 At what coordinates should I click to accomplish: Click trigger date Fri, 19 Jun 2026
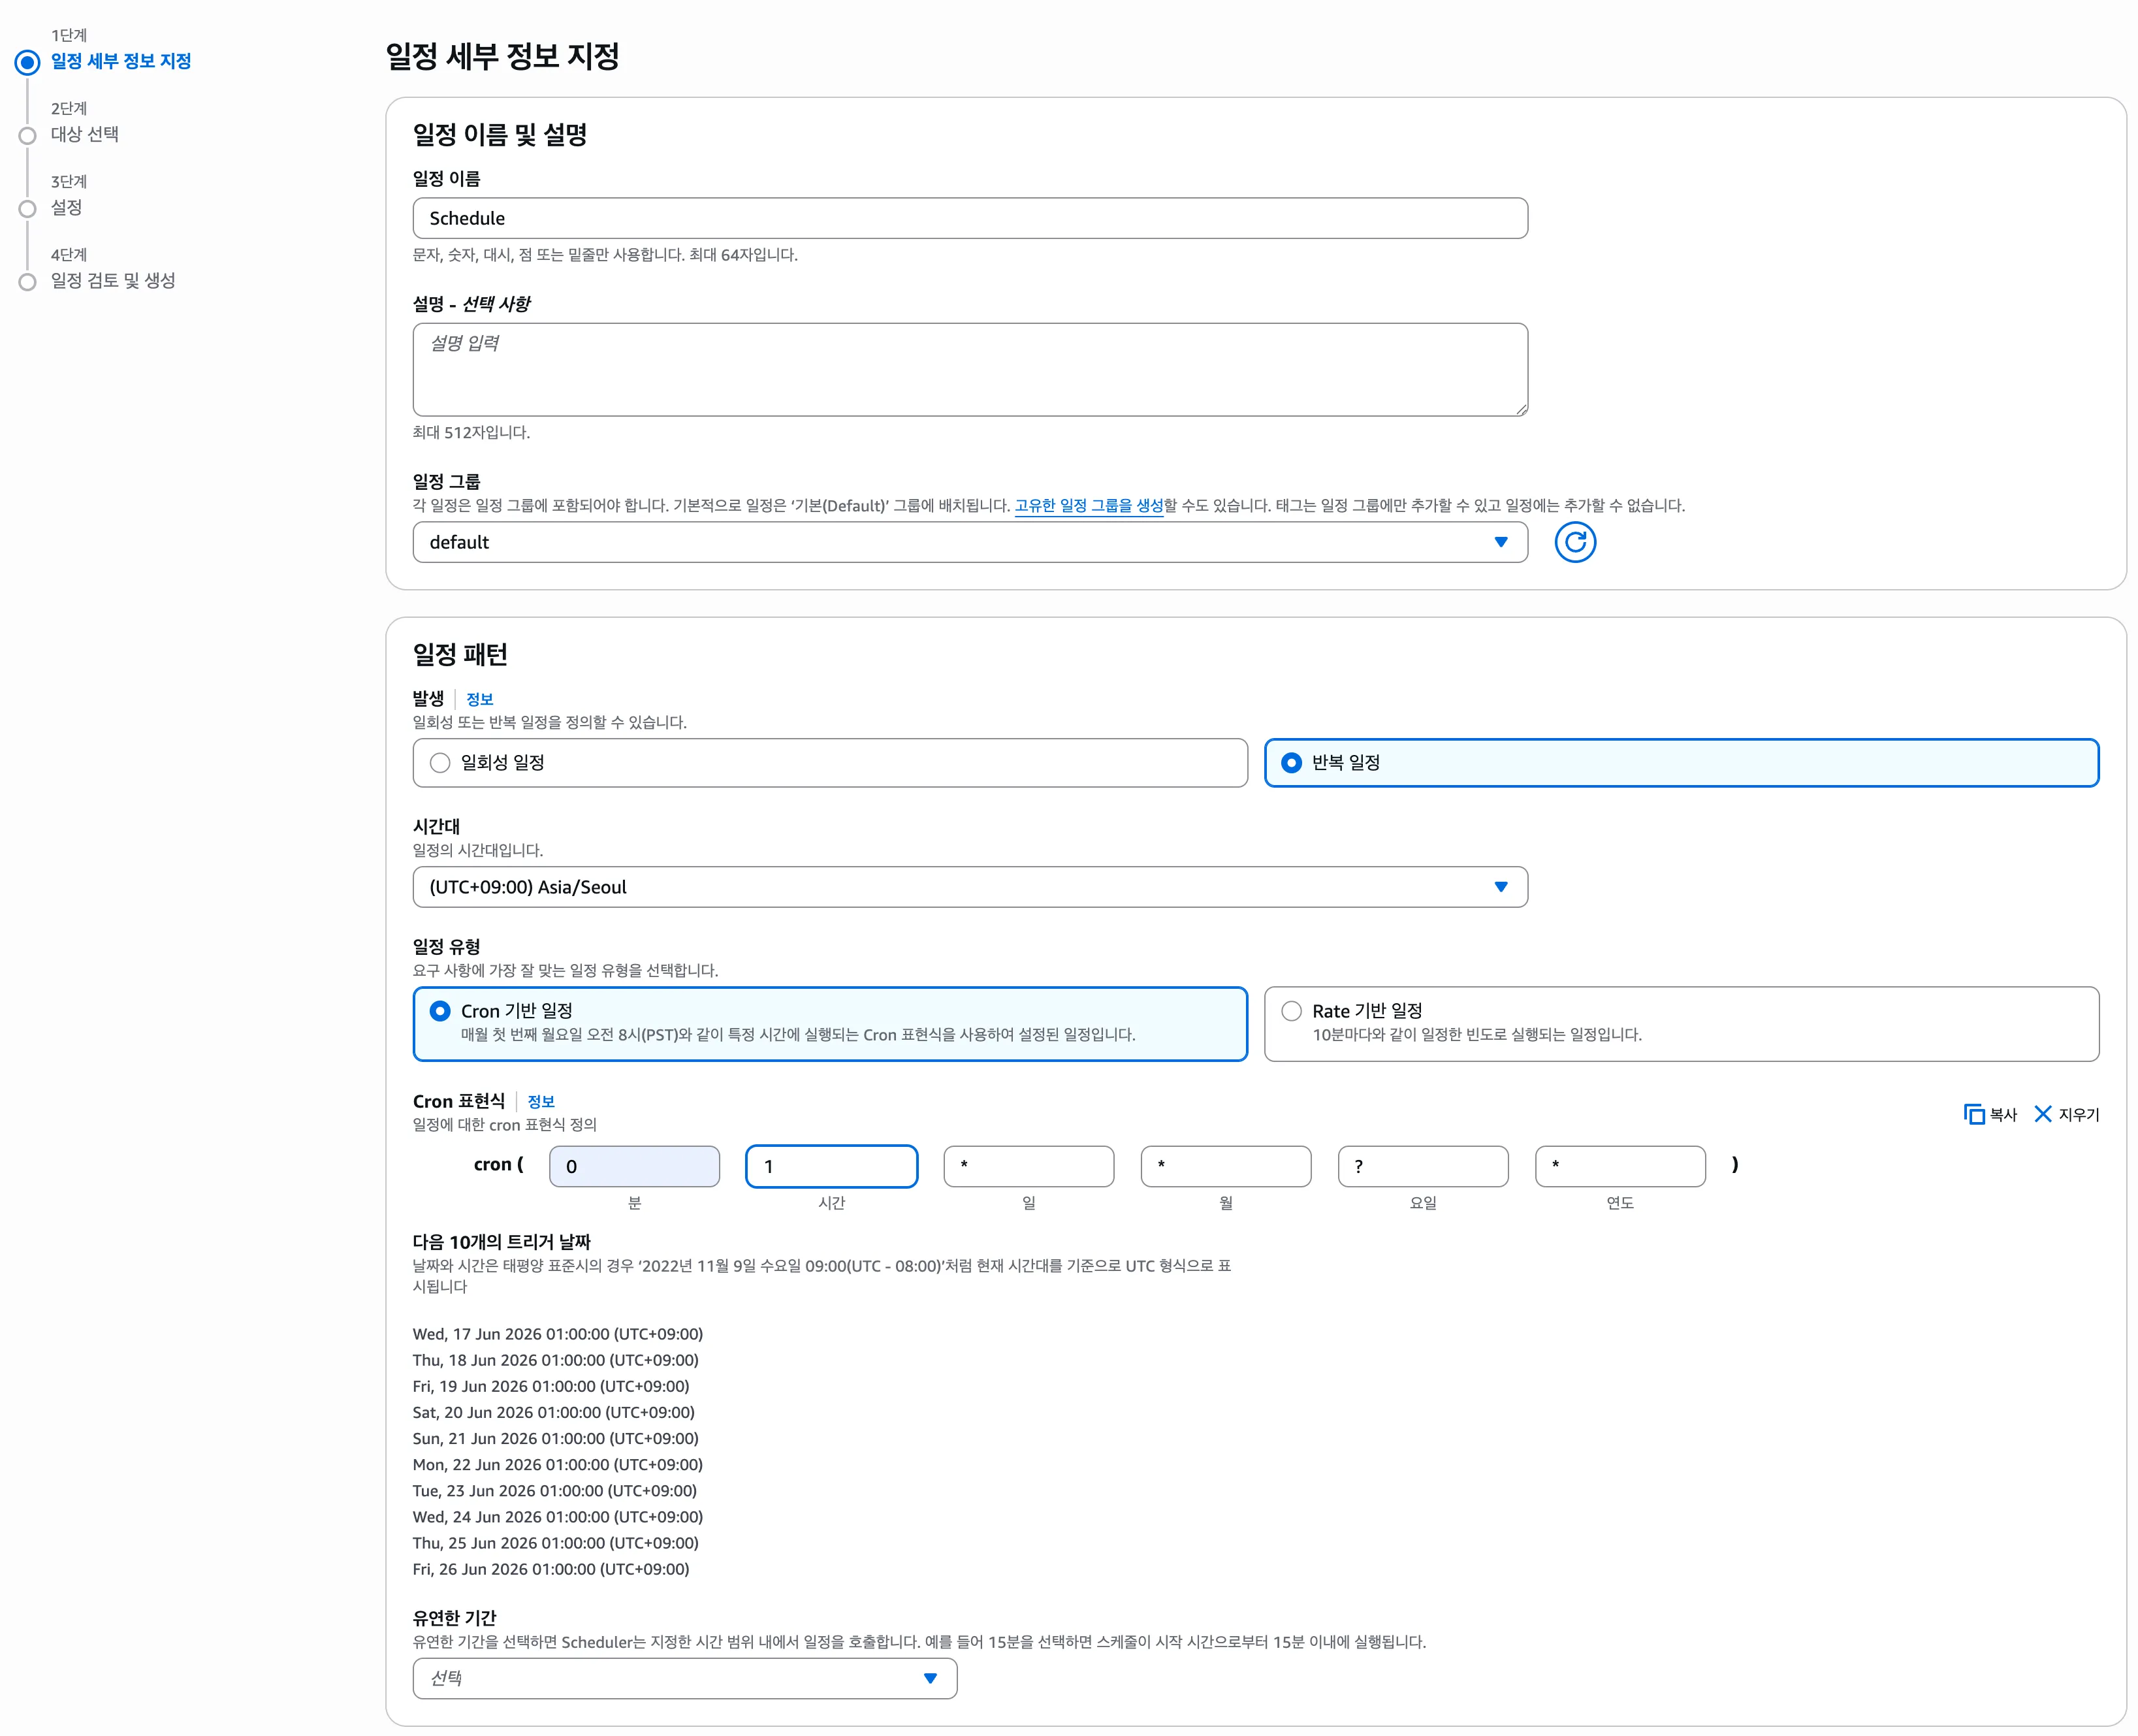[551, 1386]
